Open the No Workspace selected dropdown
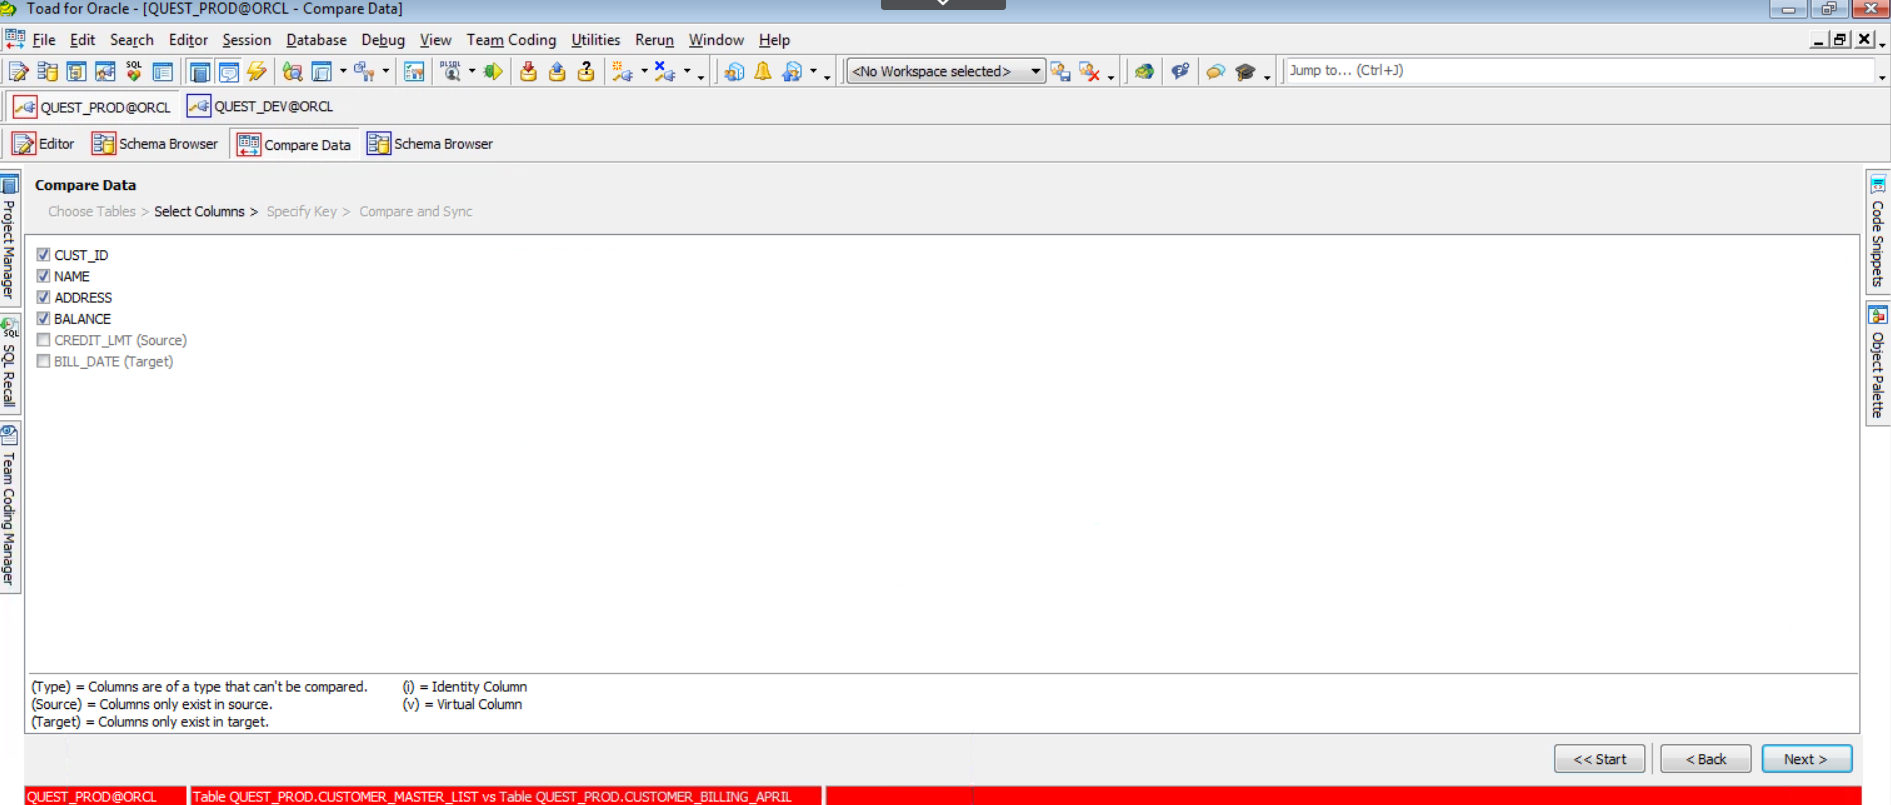 pyautogui.click(x=946, y=71)
